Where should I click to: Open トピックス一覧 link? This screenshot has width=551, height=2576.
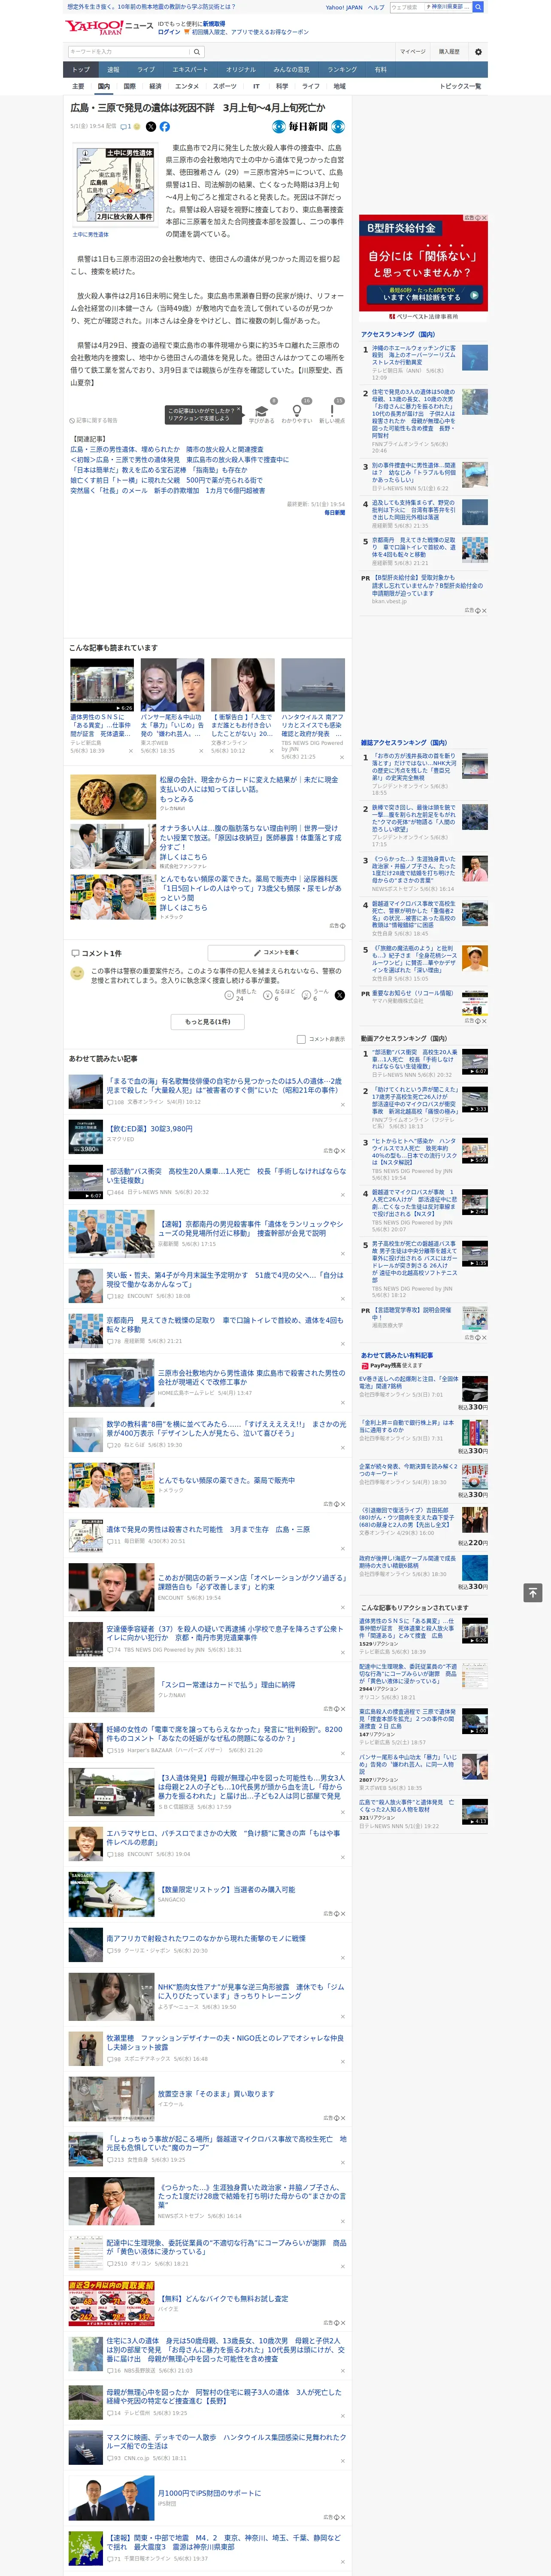[x=460, y=86]
